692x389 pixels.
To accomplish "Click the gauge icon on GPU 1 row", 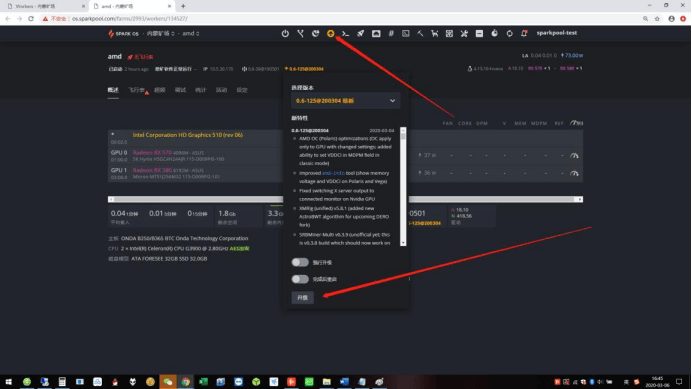I will (x=574, y=173).
